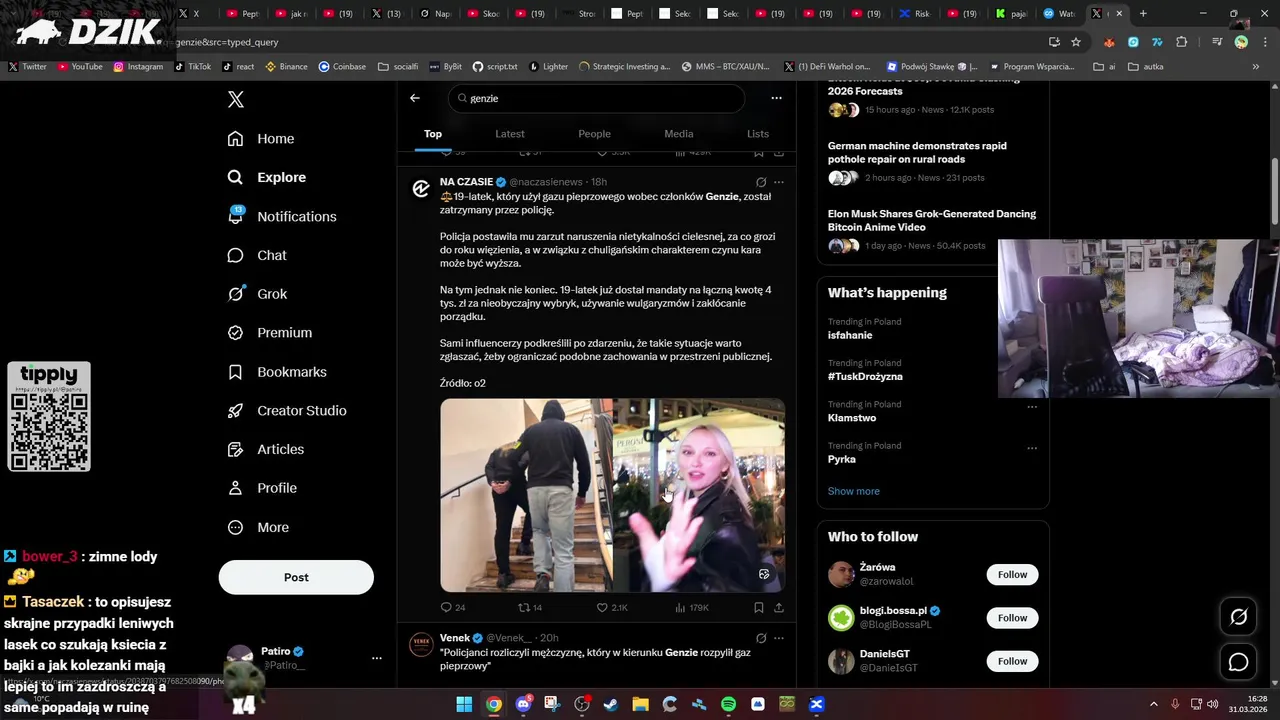Viewport: 1280px width, 720px height.
Task: Open options for Kłamstwo trend
Action: (x=1032, y=407)
